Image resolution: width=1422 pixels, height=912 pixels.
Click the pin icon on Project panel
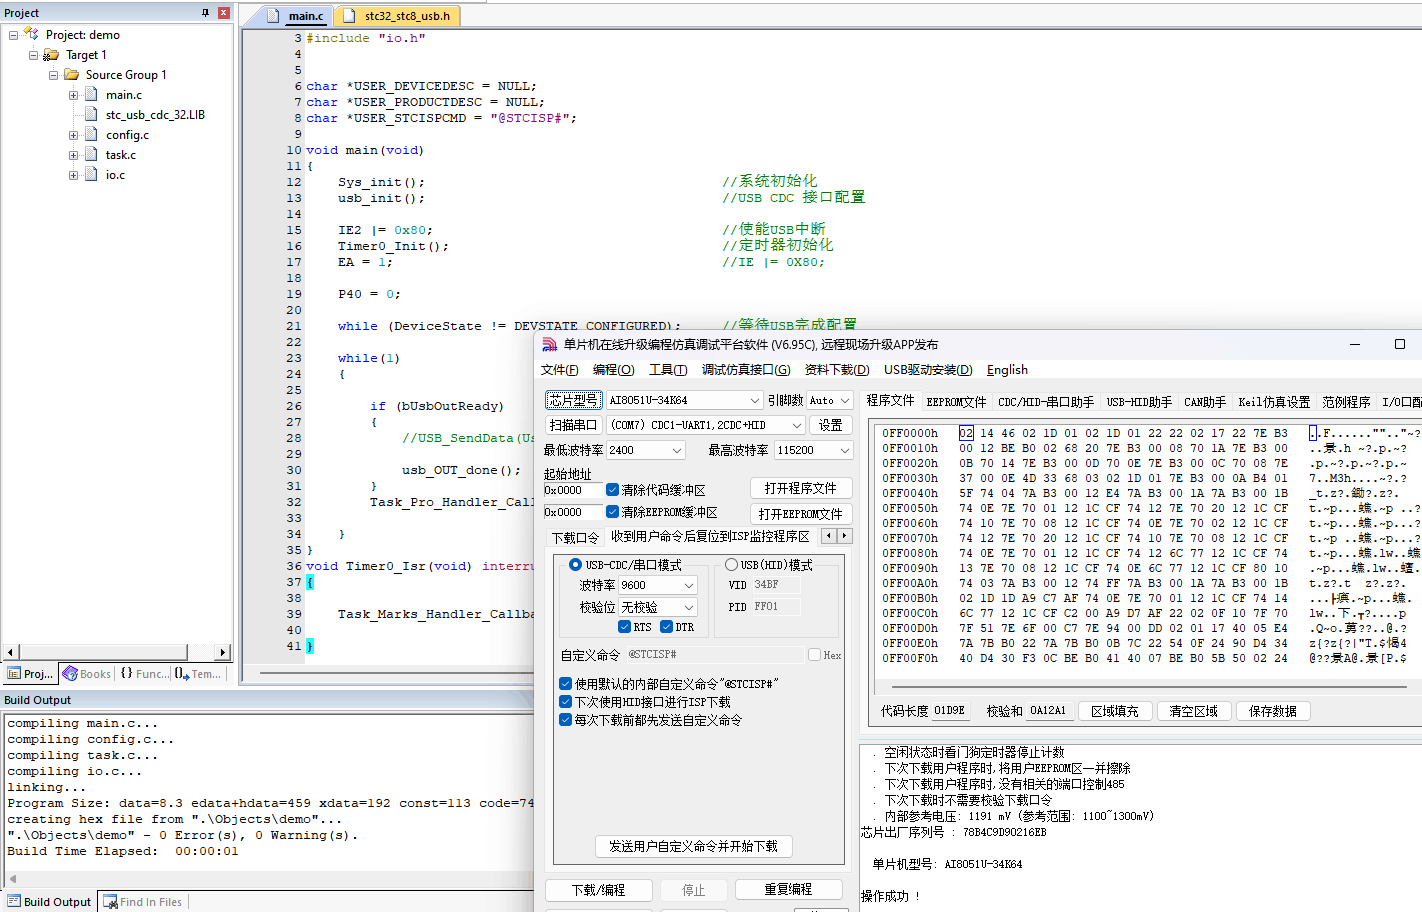[x=206, y=13]
